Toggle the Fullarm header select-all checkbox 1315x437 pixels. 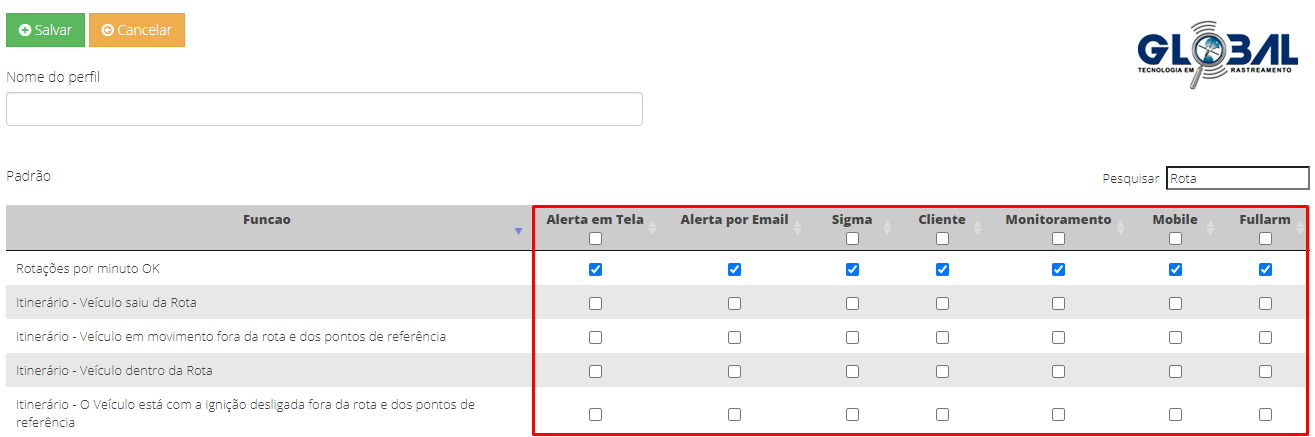tap(1265, 238)
